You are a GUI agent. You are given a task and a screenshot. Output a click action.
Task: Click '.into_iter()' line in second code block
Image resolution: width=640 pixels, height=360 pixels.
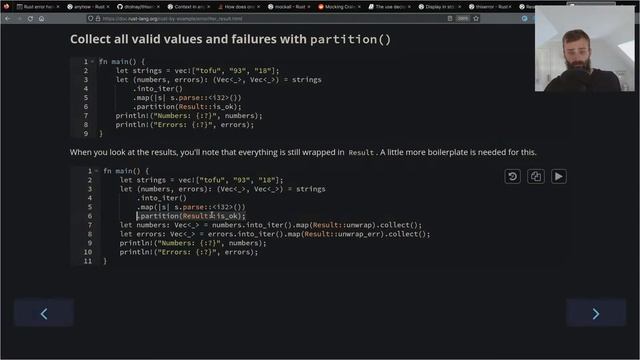(162, 198)
